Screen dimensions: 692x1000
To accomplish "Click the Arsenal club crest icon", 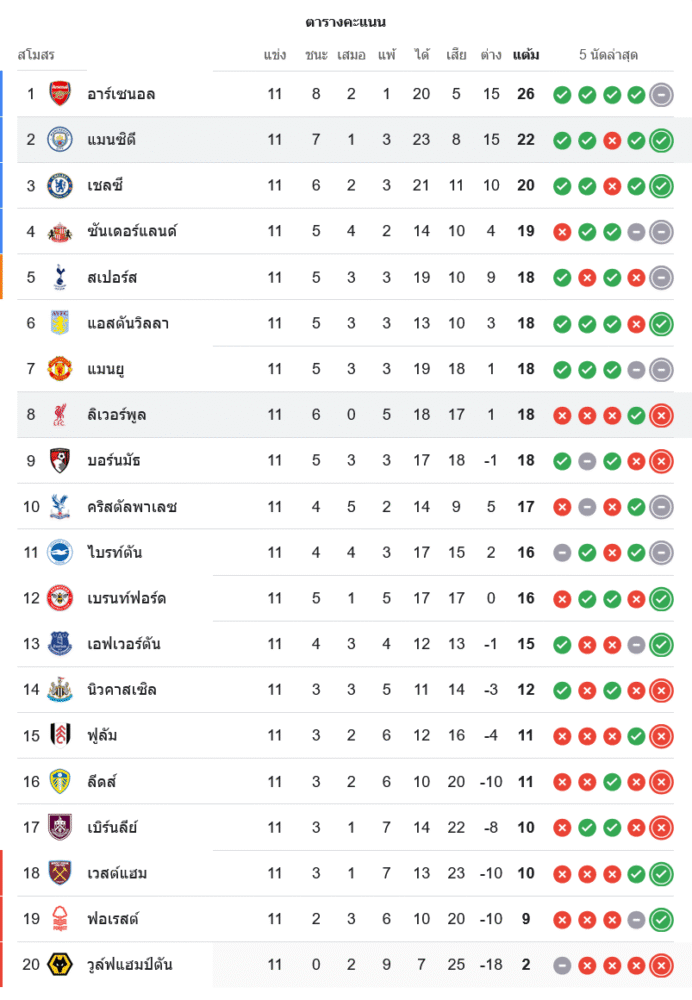I will [x=60, y=94].
